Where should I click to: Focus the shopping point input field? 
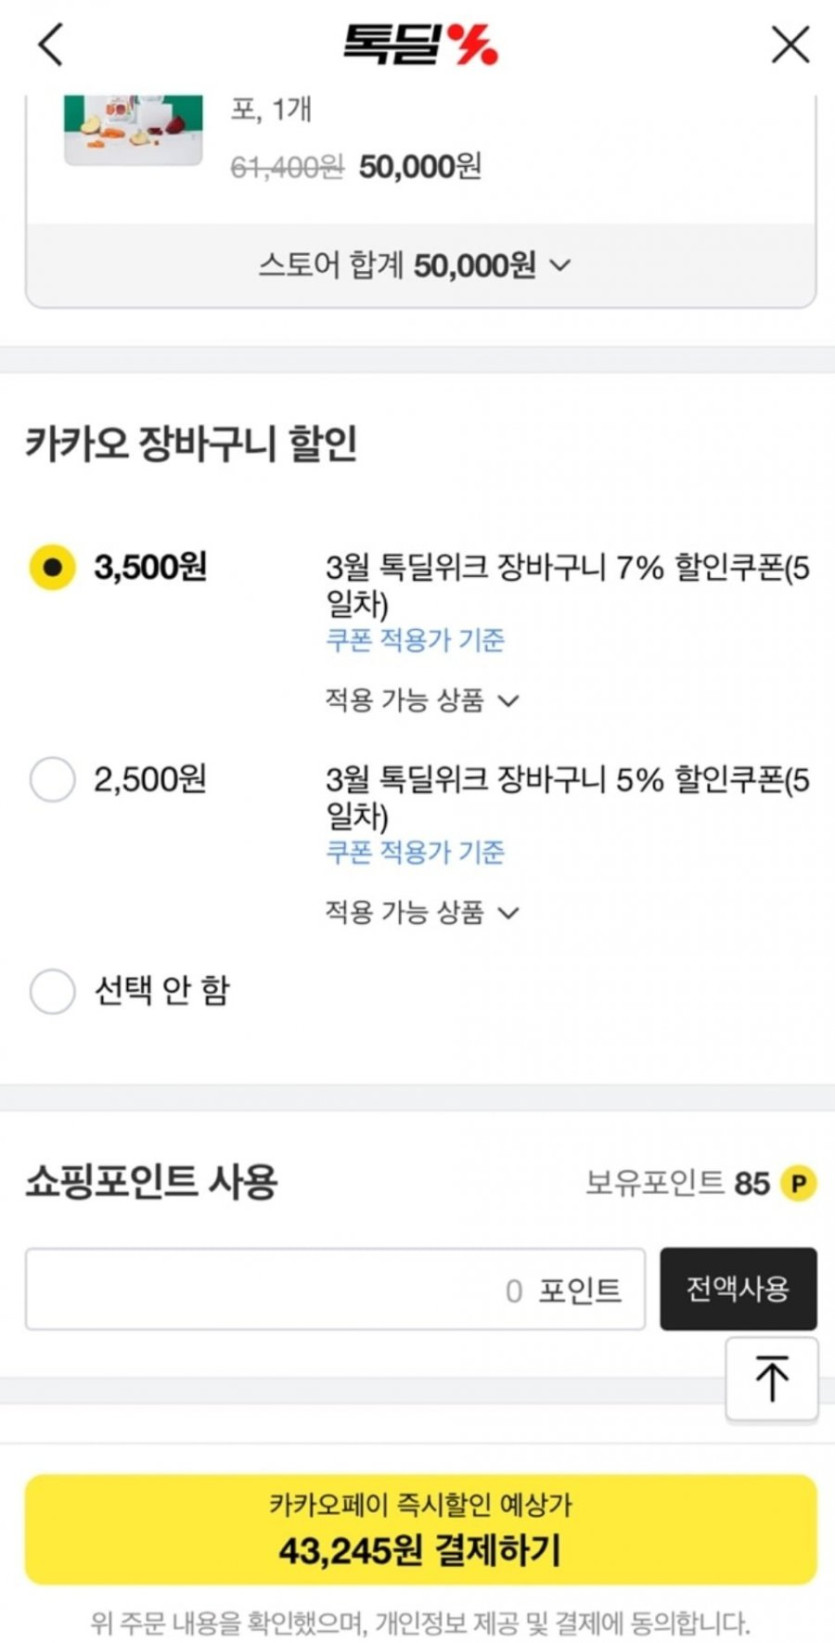[x=335, y=1290]
